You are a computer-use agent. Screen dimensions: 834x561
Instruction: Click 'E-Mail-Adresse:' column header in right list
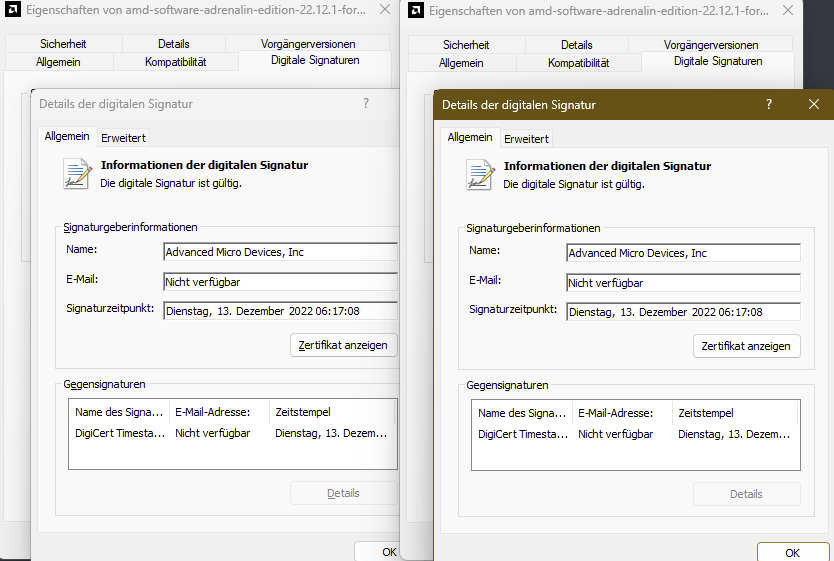pyautogui.click(x=622, y=413)
